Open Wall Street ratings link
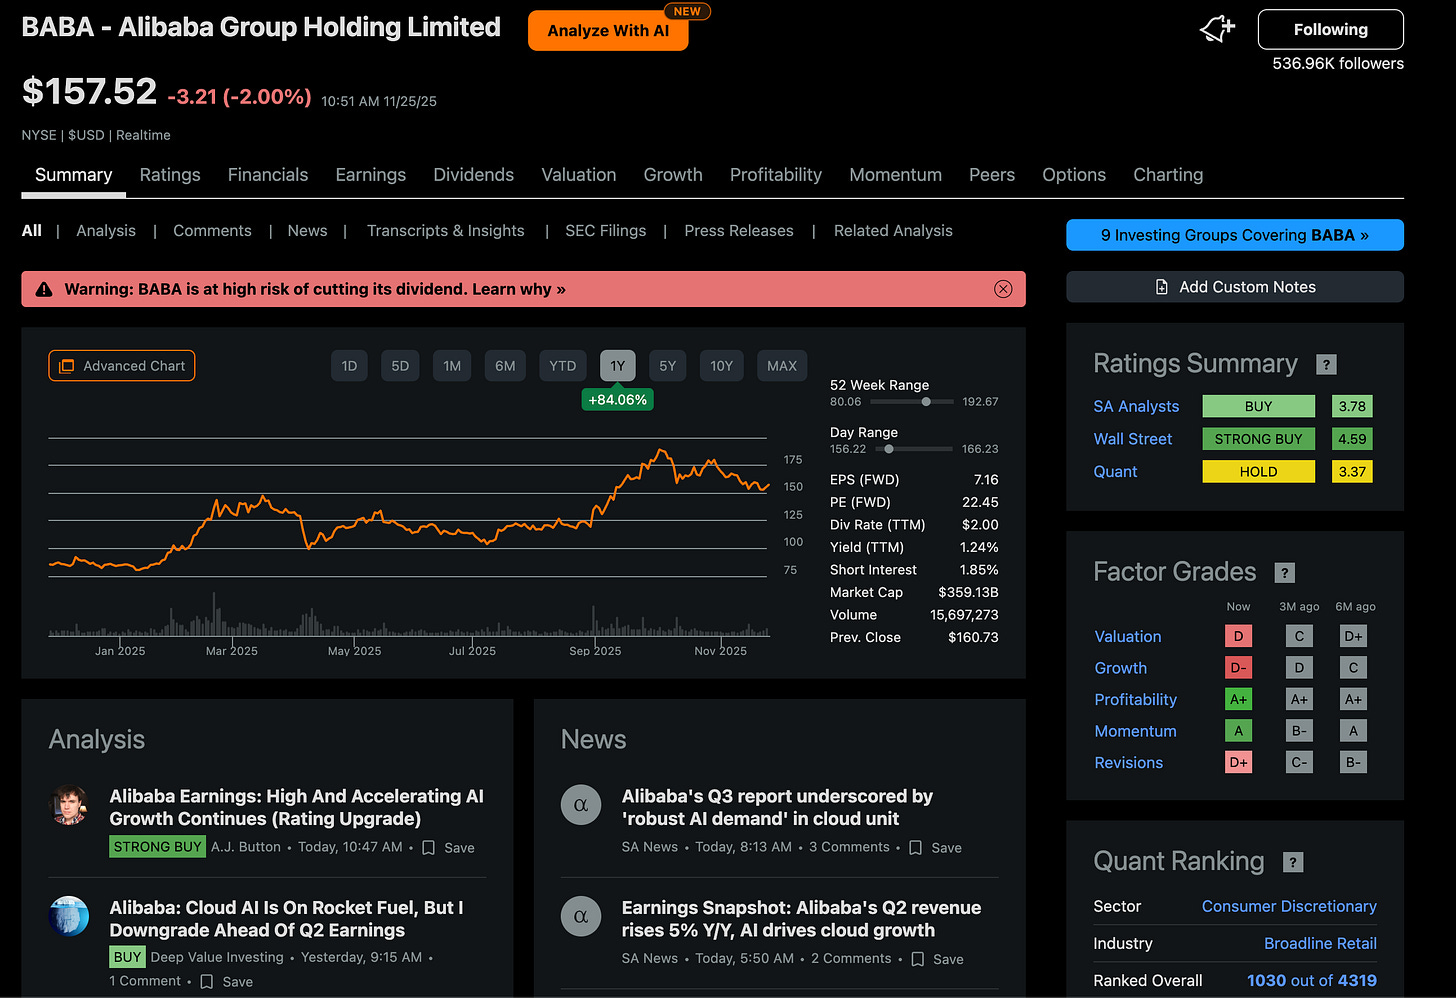Screen dimensions: 1456x998 pos(1133,439)
